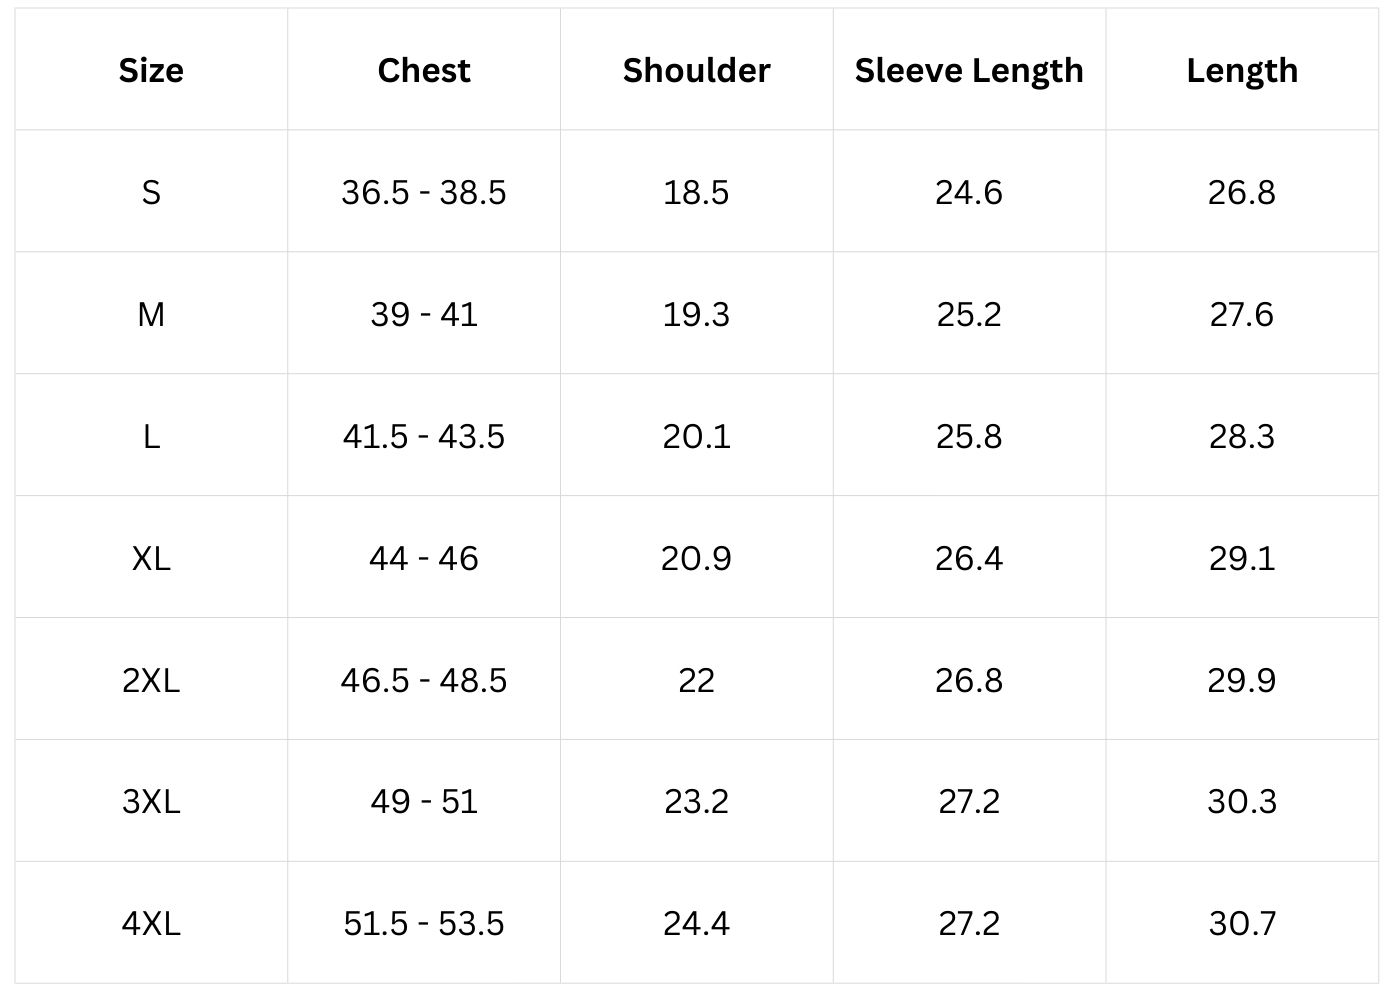Select the 3XL size row label

coord(151,801)
